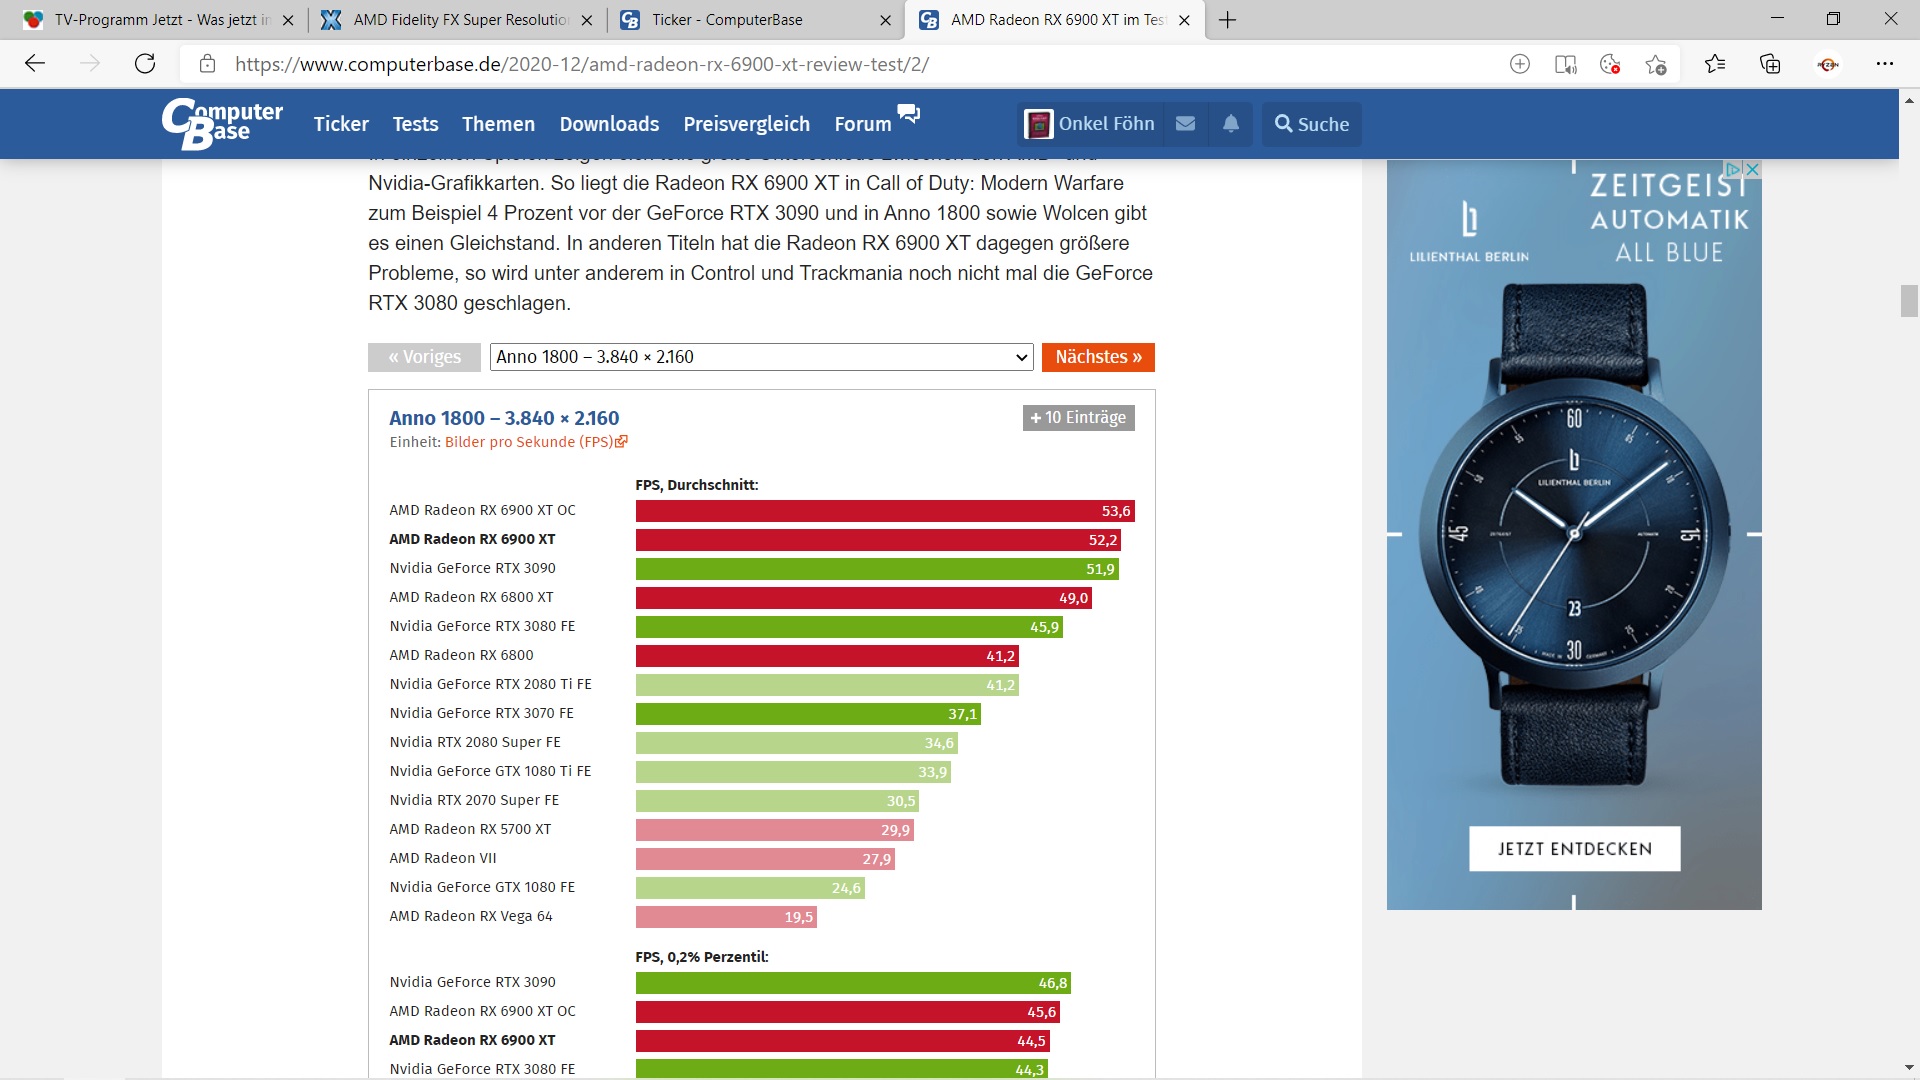This screenshot has width=1920, height=1080.
Task: Open the messages envelope icon
Action: (1185, 124)
